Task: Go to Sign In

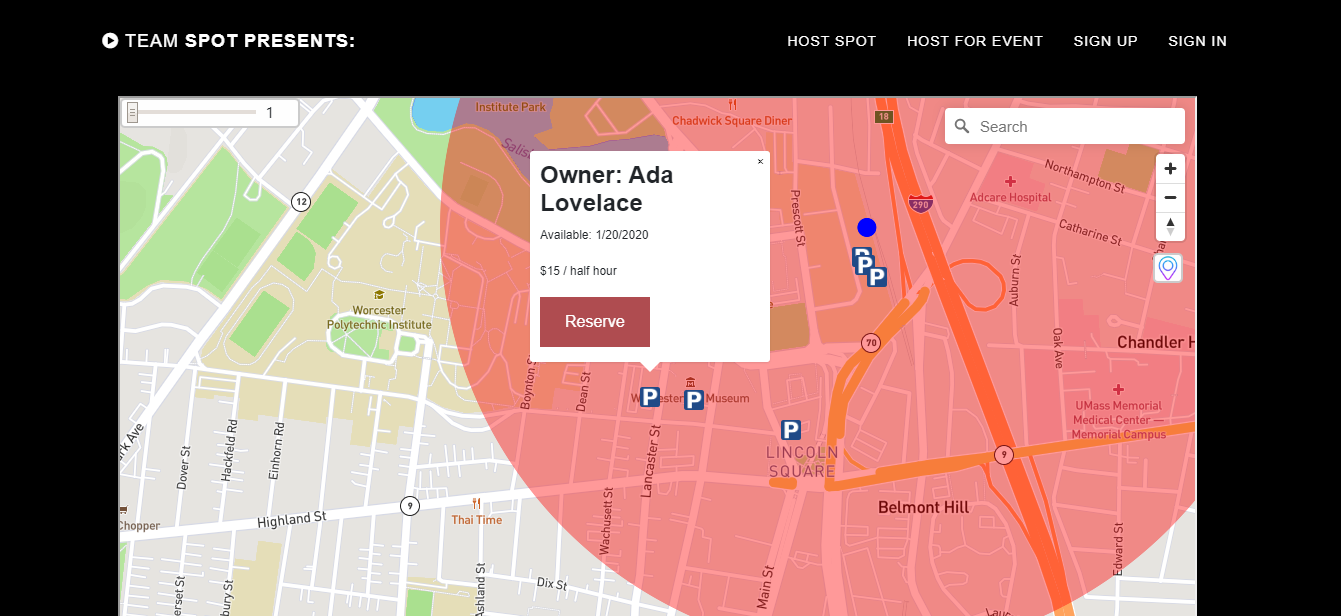Action: pyautogui.click(x=1197, y=41)
